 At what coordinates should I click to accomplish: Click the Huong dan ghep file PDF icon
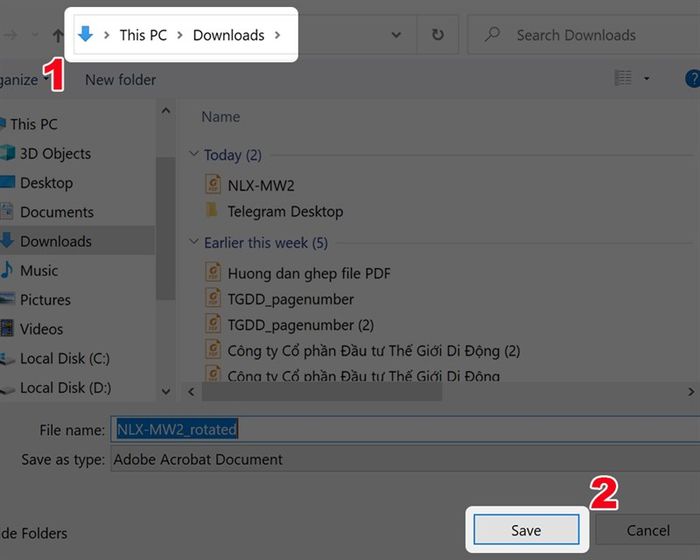(212, 272)
